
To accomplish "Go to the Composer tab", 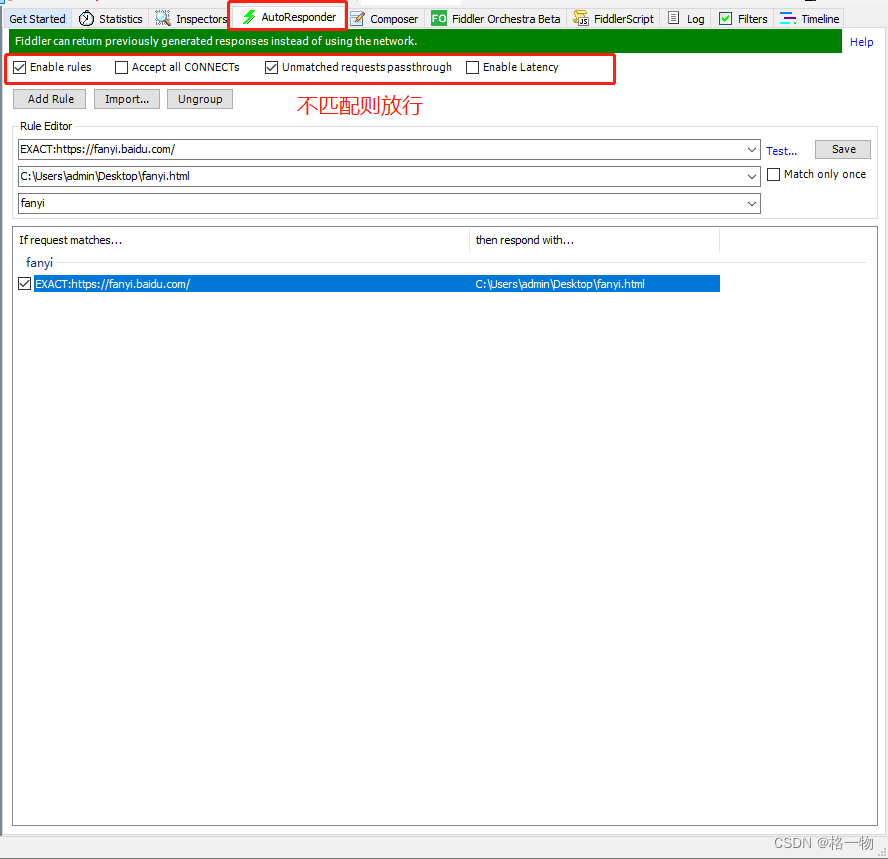I will (x=385, y=19).
